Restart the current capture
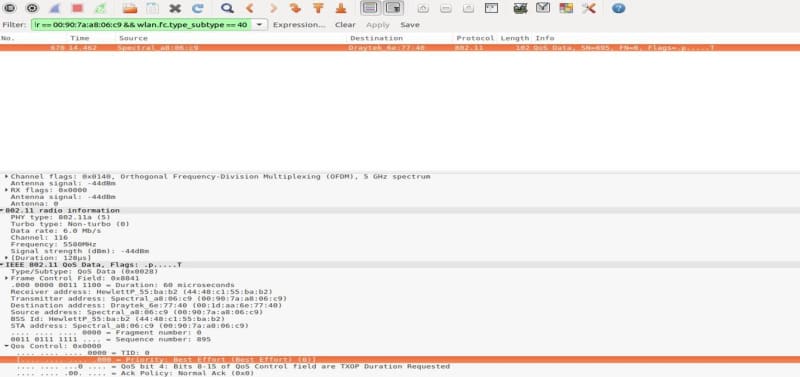Viewport: 800px width, 377px height. click(101, 8)
